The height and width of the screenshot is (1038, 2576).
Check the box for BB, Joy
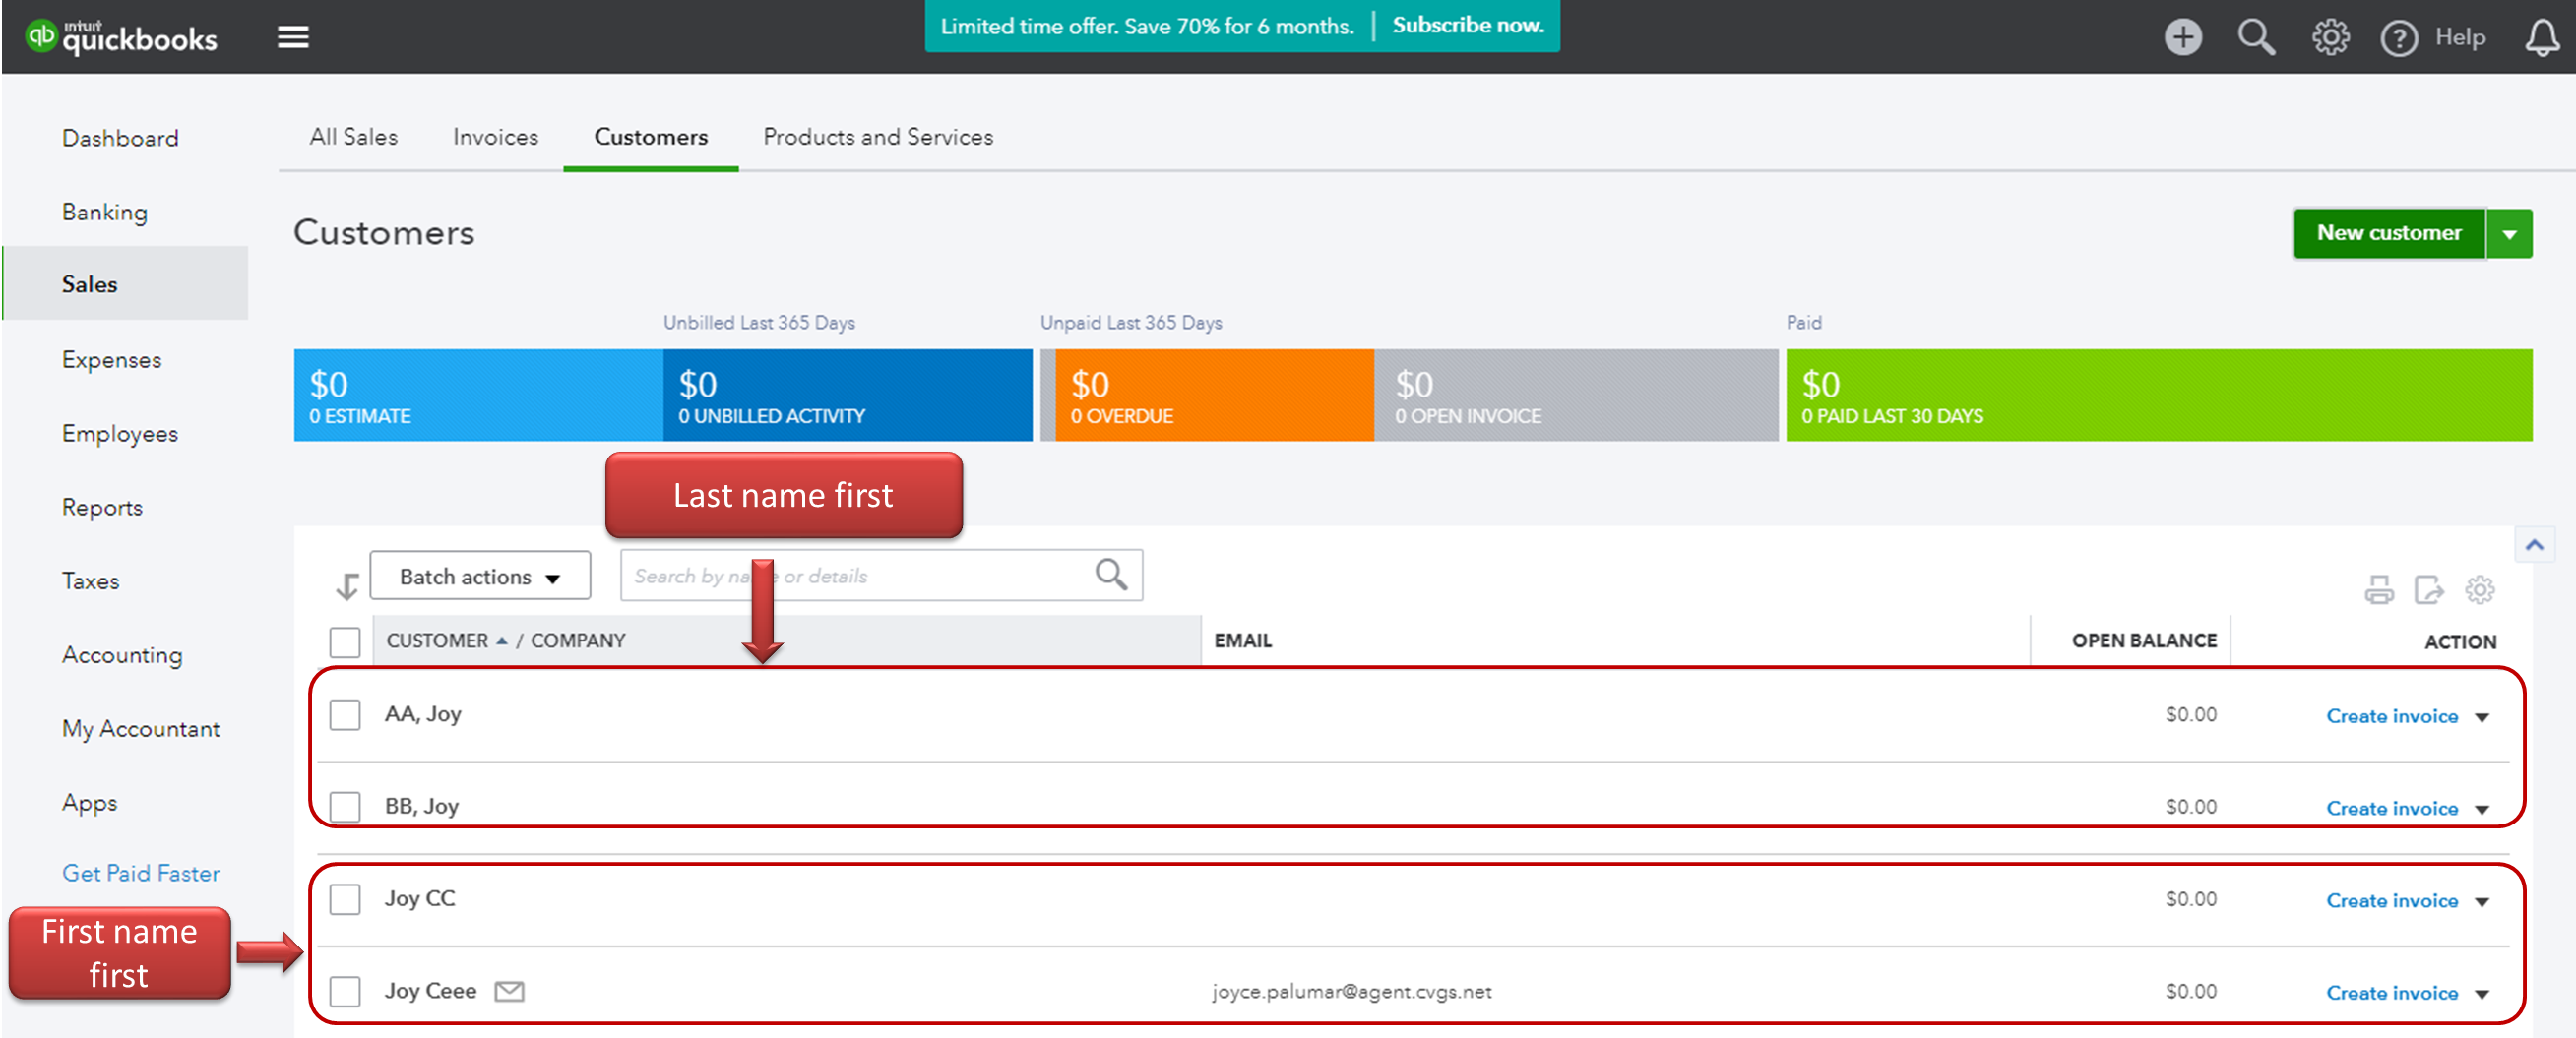pyautogui.click(x=345, y=806)
